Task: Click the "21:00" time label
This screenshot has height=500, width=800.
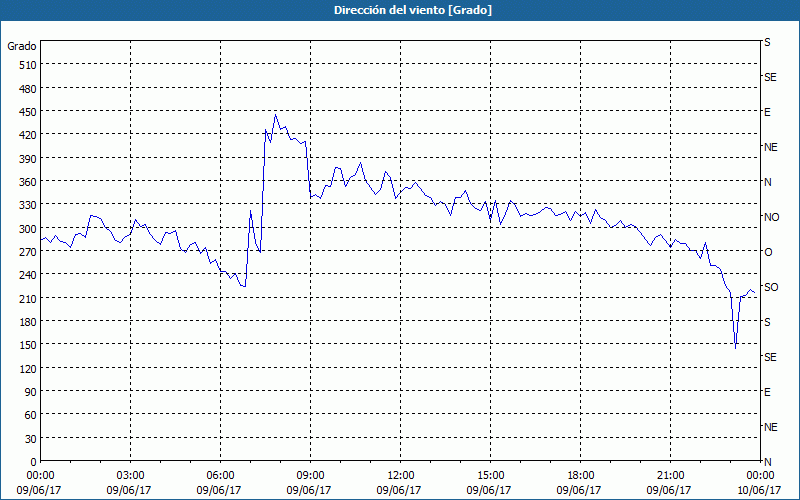Action: coord(670,476)
